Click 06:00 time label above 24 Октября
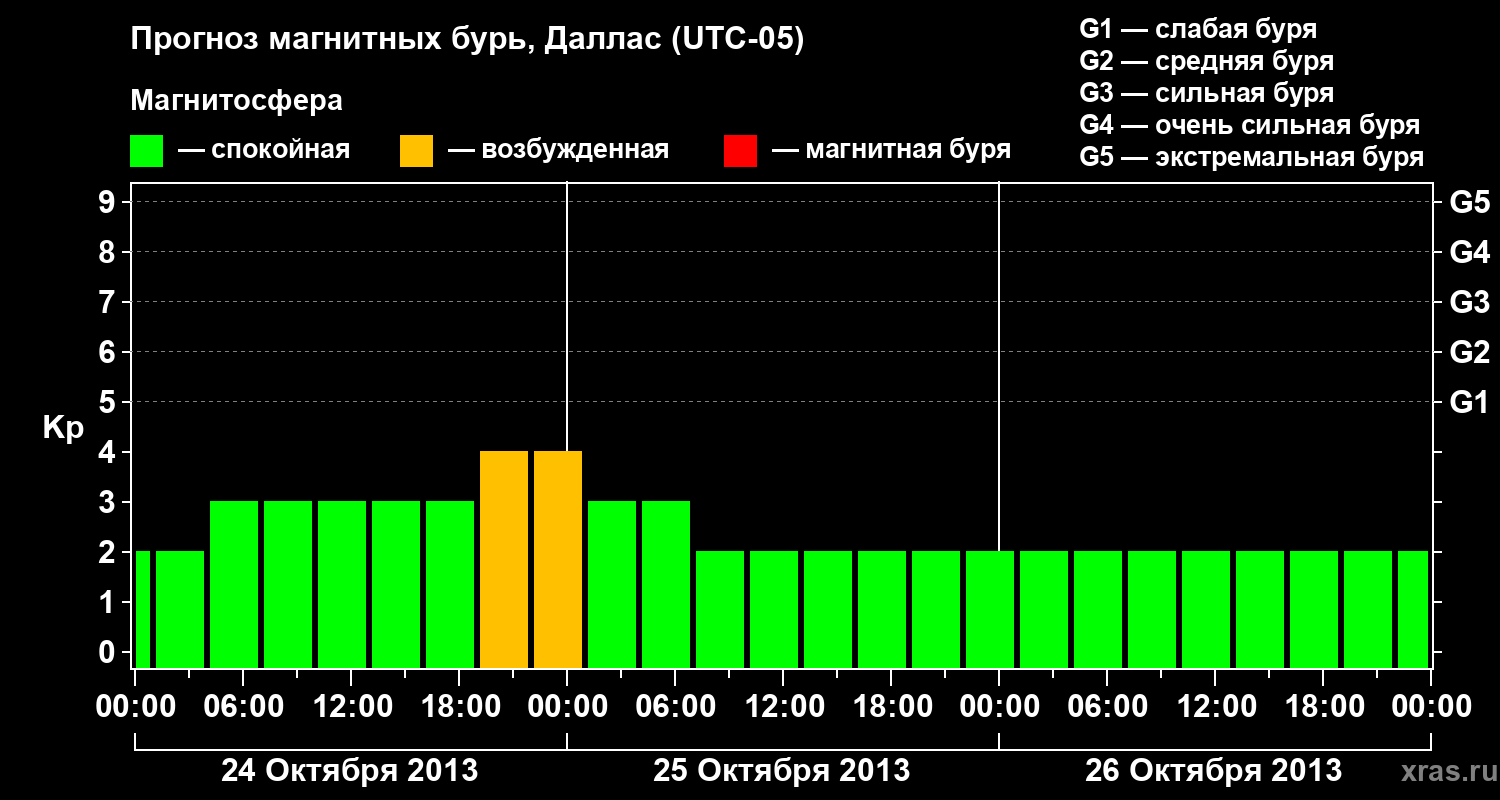 point(242,706)
